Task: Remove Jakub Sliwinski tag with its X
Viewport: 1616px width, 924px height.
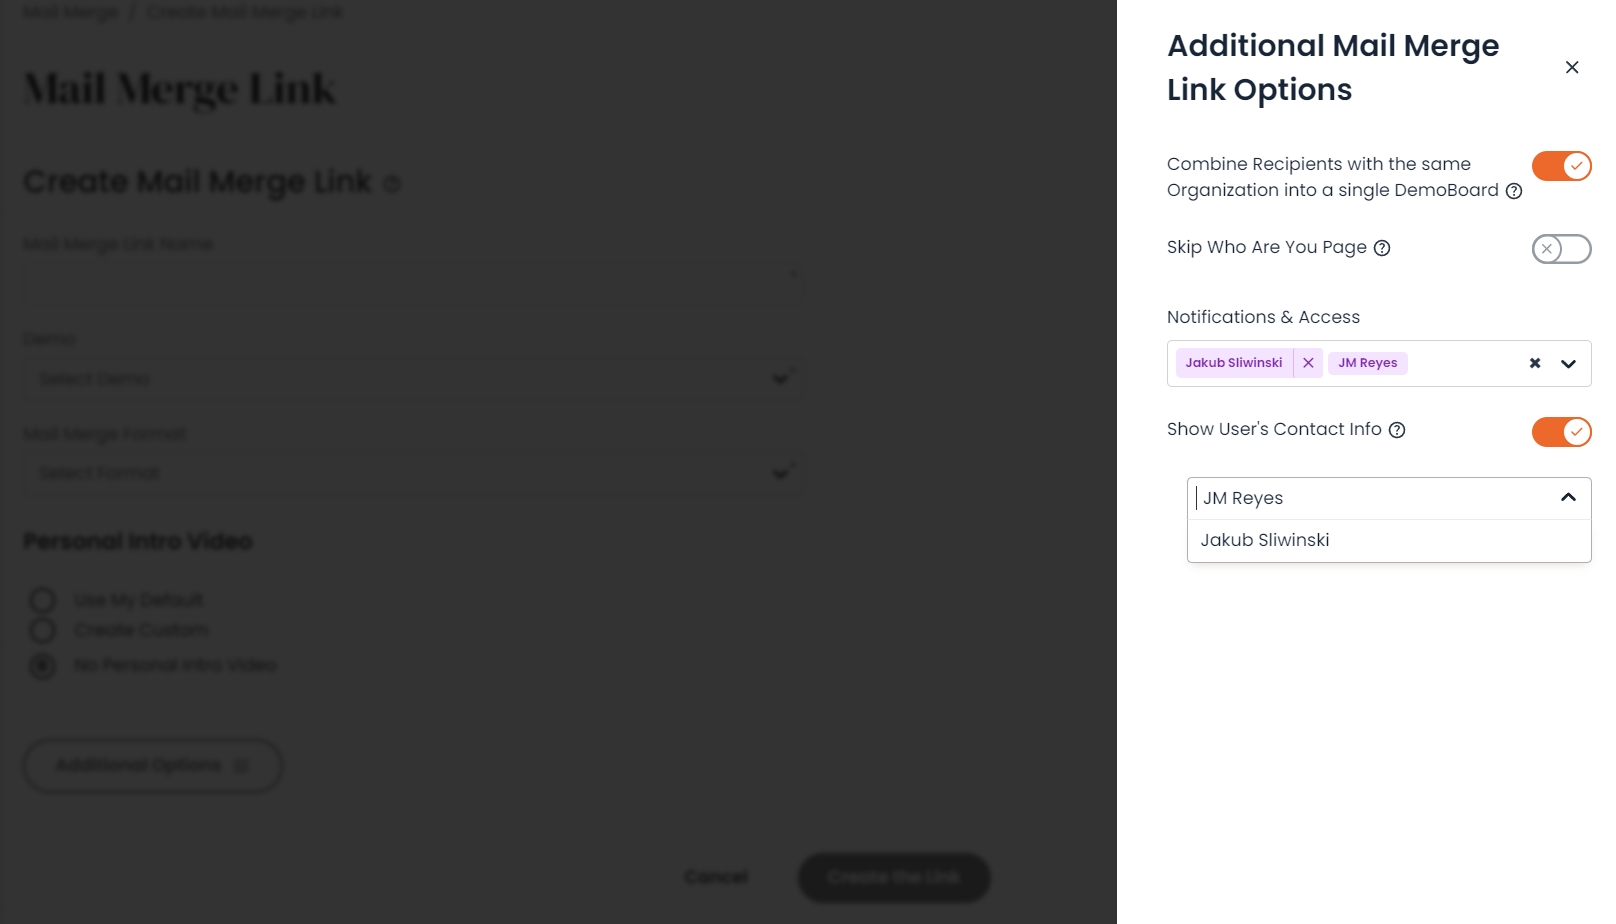Action: click(x=1308, y=363)
